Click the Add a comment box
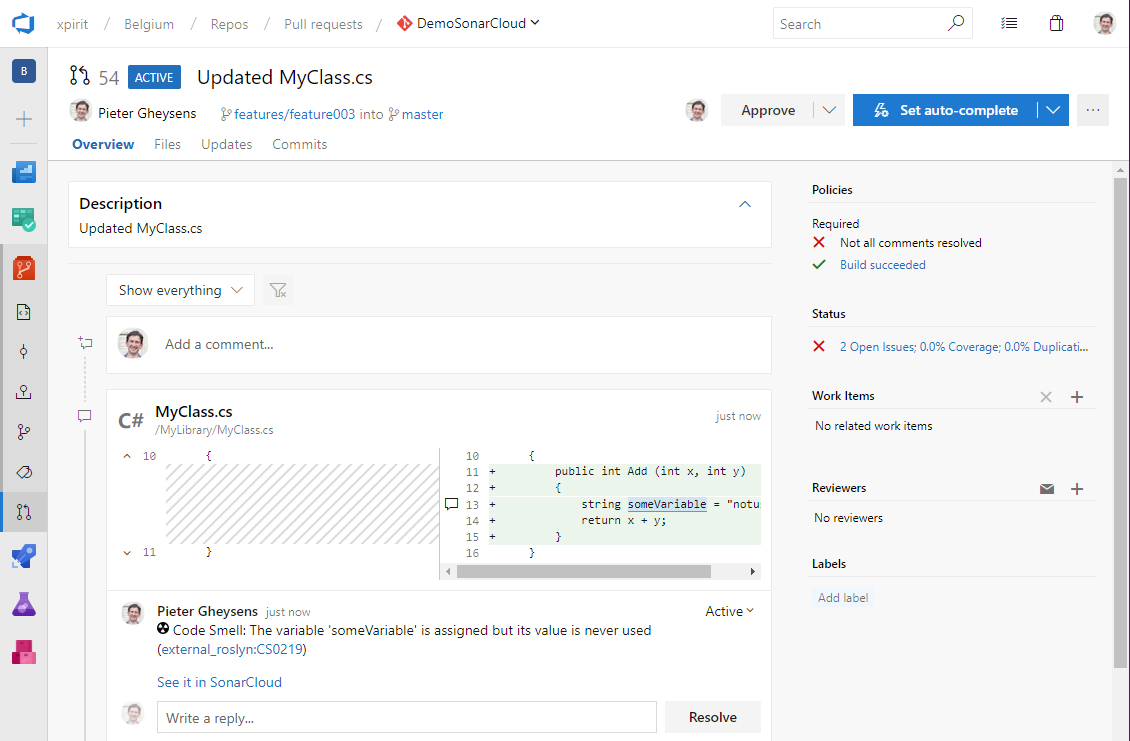 (x=439, y=345)
